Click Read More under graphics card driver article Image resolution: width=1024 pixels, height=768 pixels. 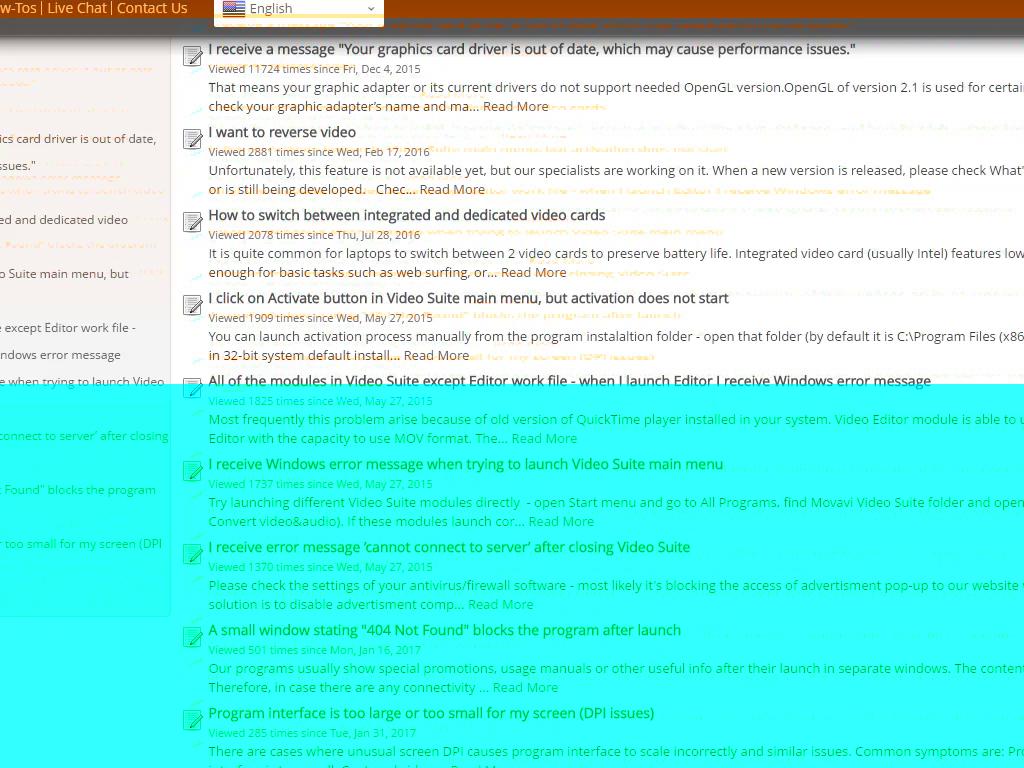coord(516,106)
